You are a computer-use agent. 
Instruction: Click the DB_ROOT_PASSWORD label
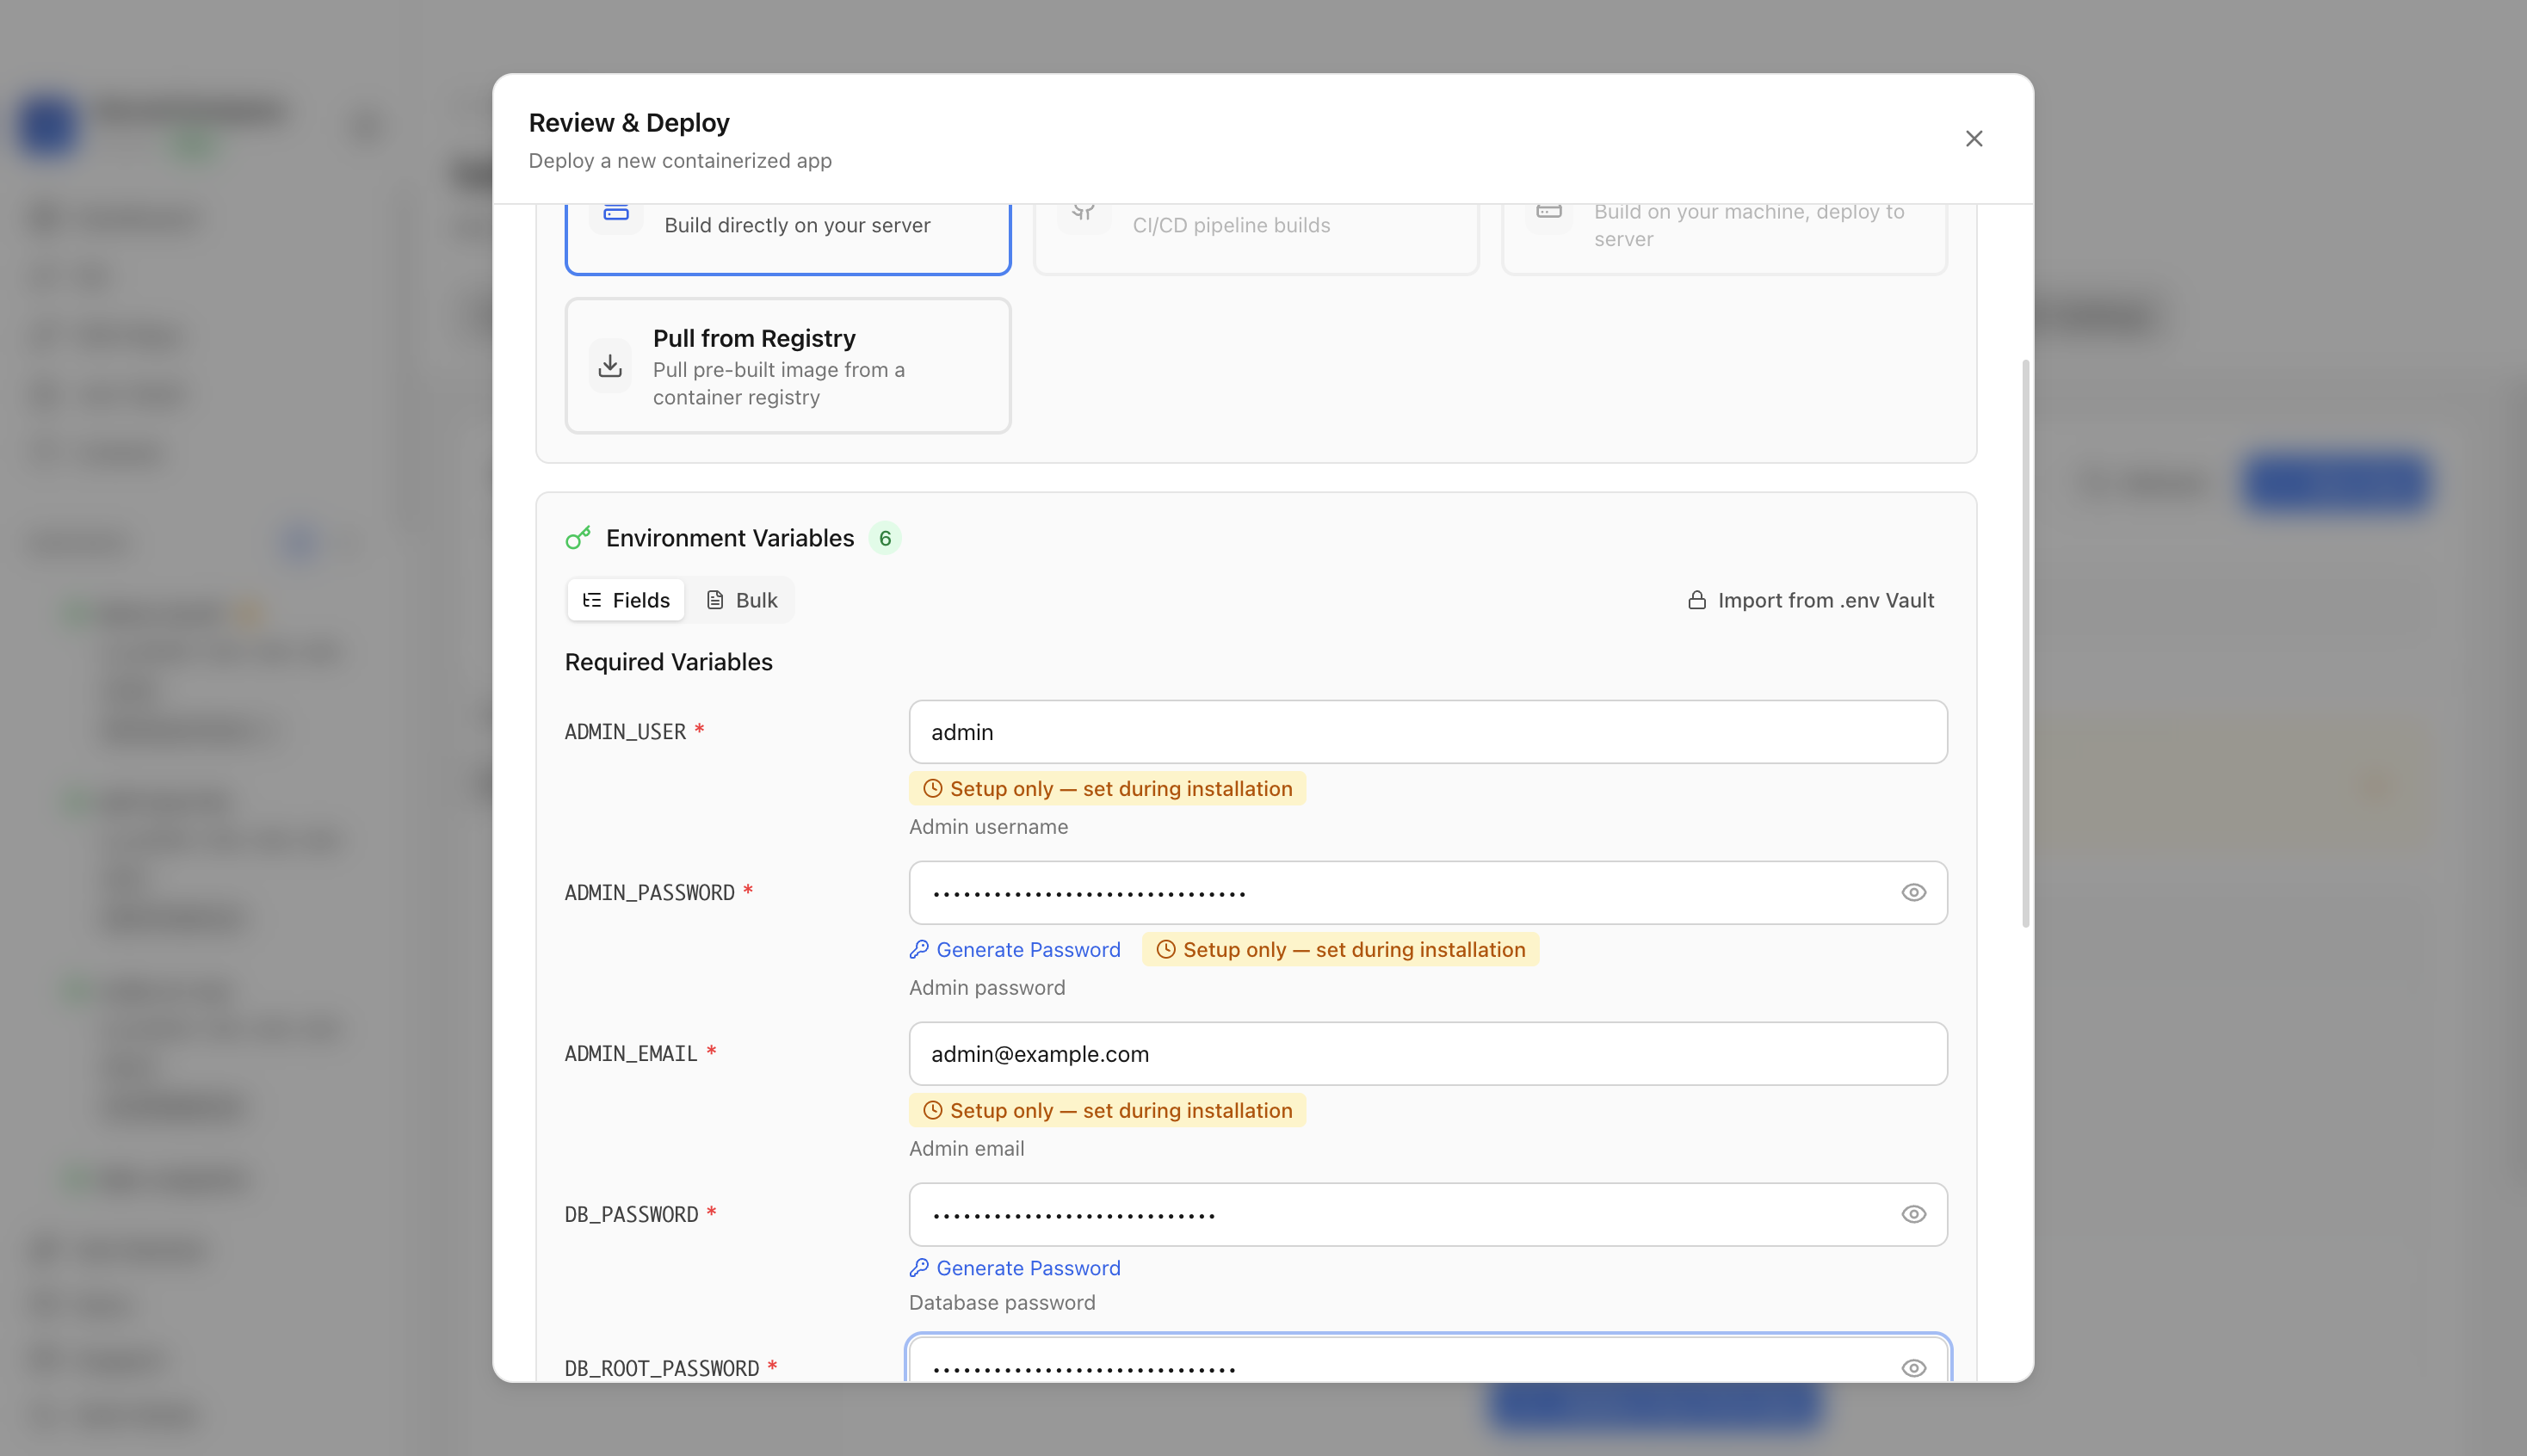point(662,1369)
